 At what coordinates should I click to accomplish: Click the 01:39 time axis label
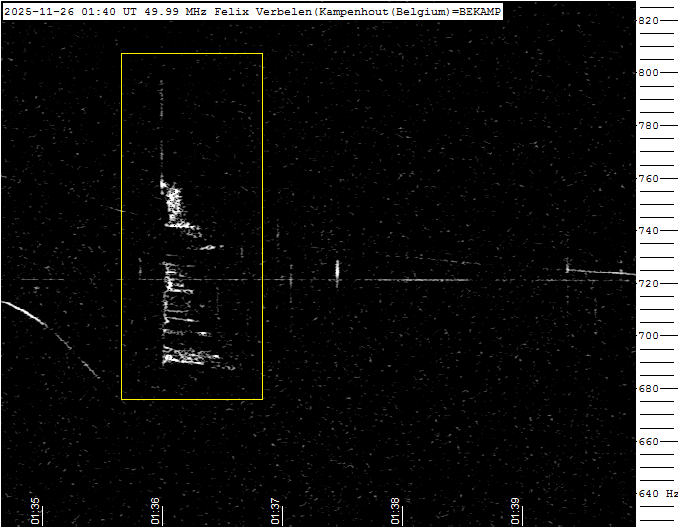pos(515,510)
